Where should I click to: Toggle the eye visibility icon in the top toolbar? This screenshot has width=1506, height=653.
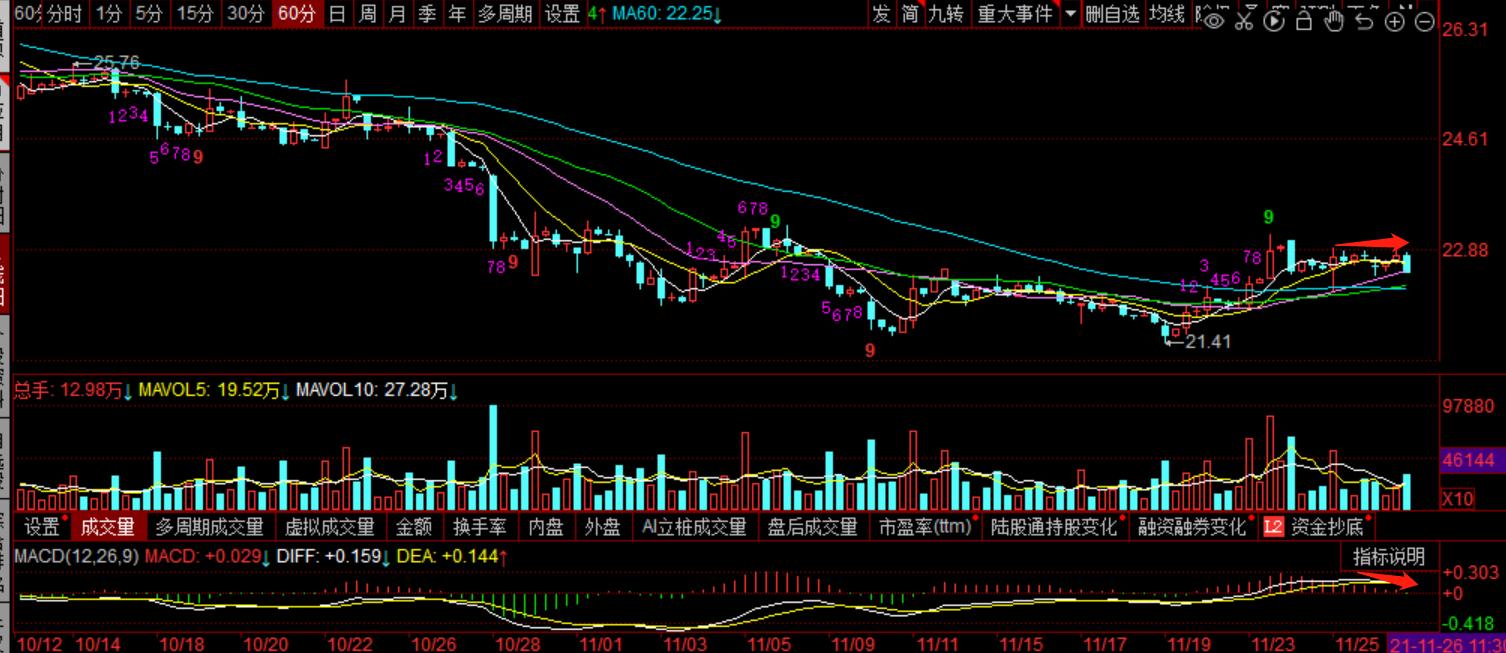(x=1214, y=21)
